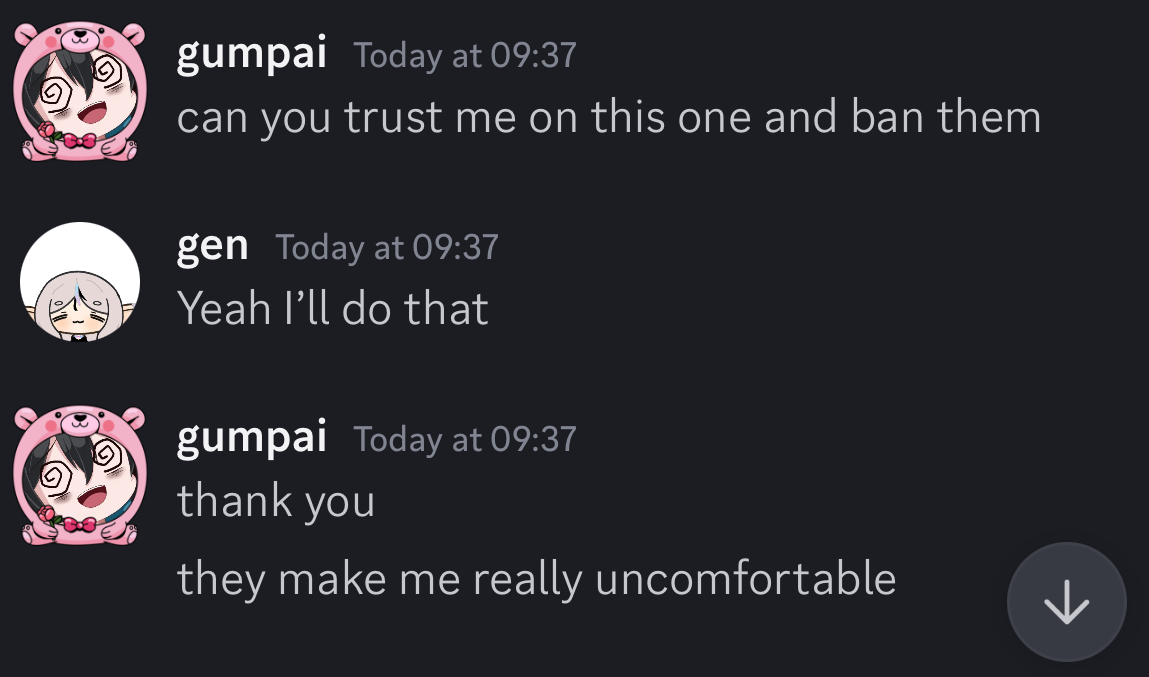1149x677 pixels.
Task: Click the word "Yeah" in gen's reply
Action: tap(224, 308)
